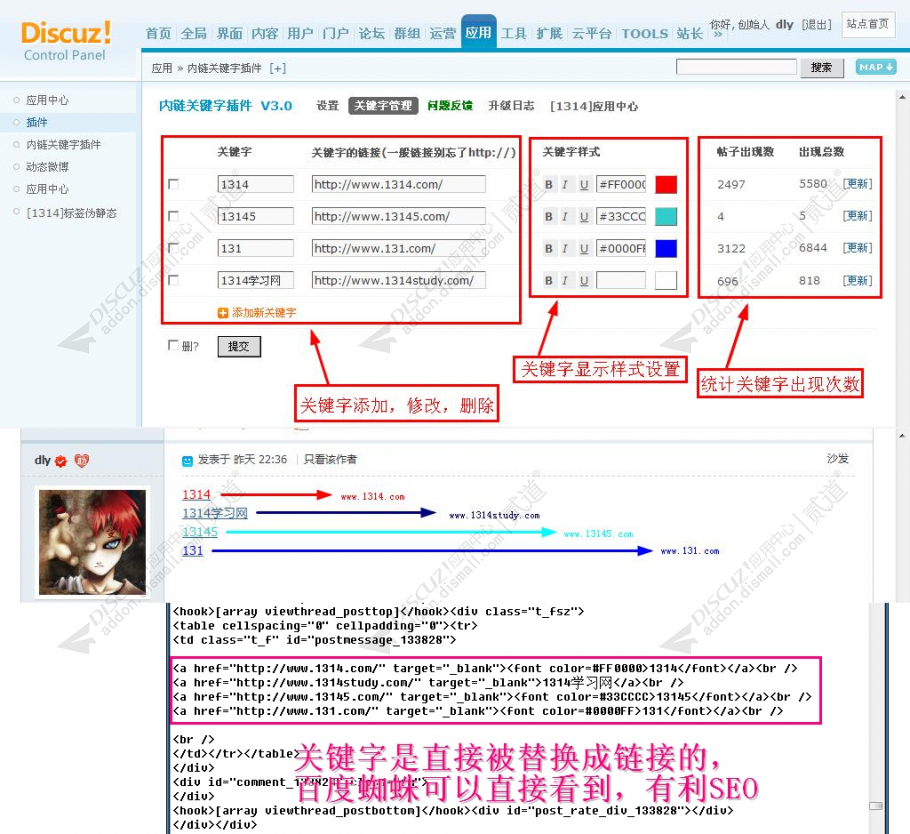Viewport: 910px width, 834px height.
Task: Click the red #FF0000 color swatch
Action: pos(664,184)
